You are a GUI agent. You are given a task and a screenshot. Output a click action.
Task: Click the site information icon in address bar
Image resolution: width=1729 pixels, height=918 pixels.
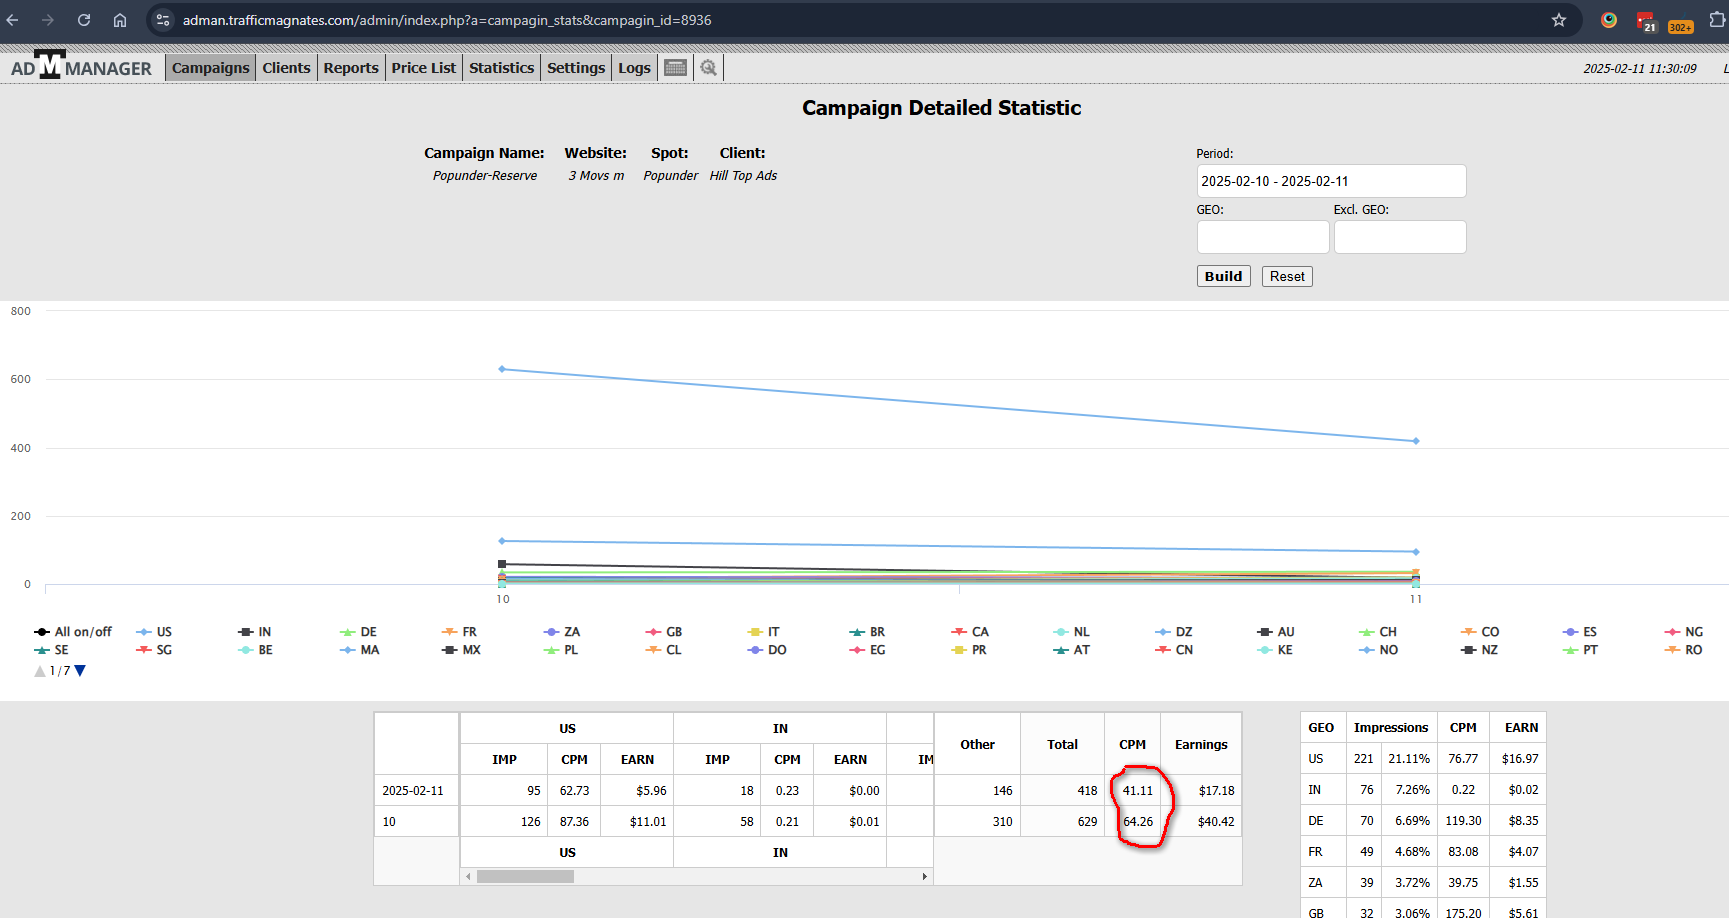(163, 20)
